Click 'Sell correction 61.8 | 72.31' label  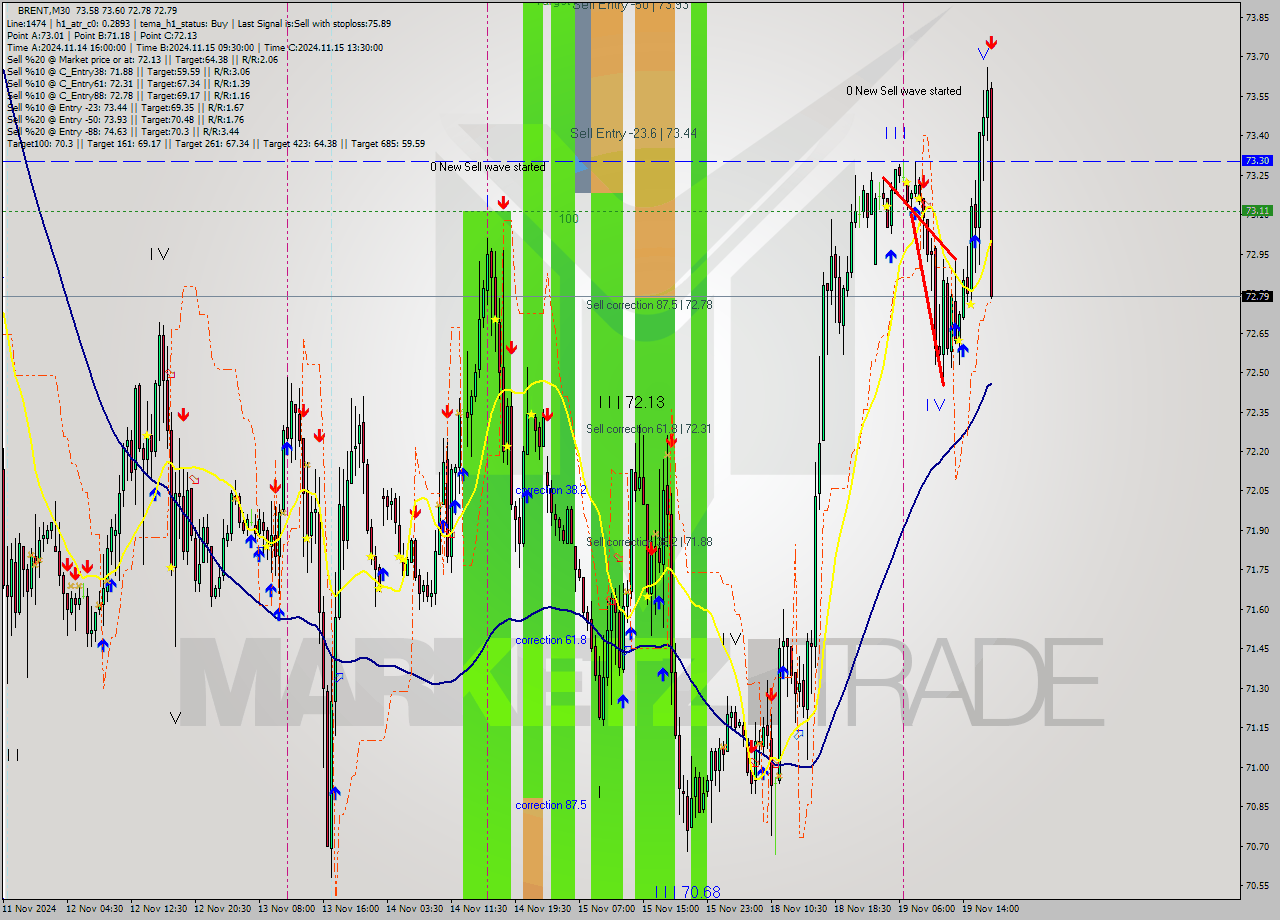pyautogui.click(x=648, y=428)
